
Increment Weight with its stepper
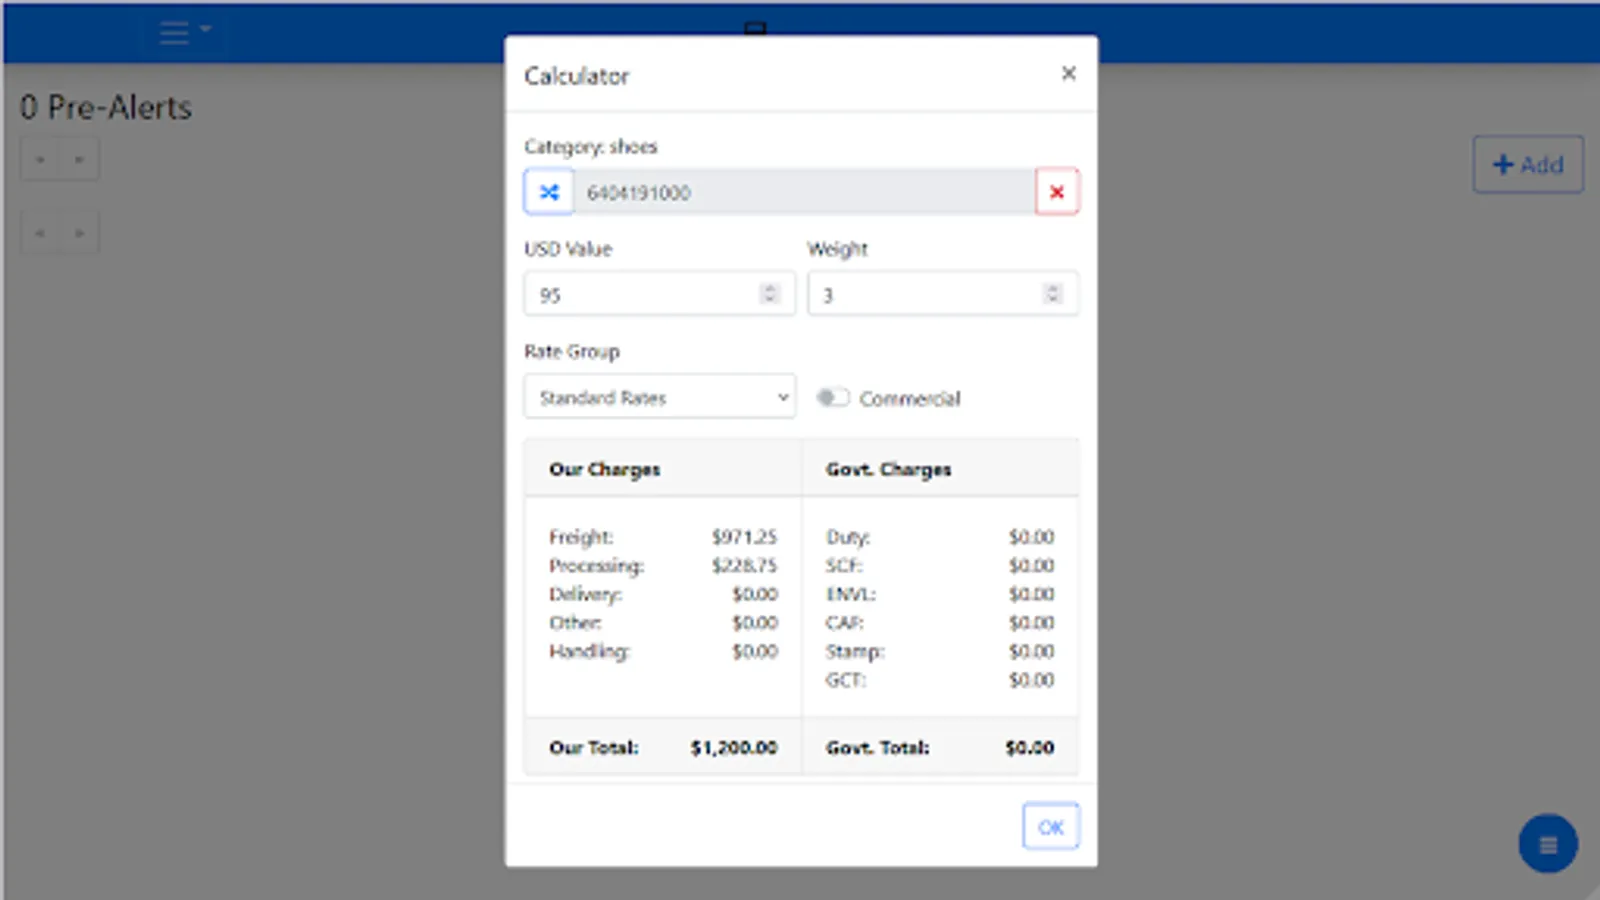coord(1052,289)
